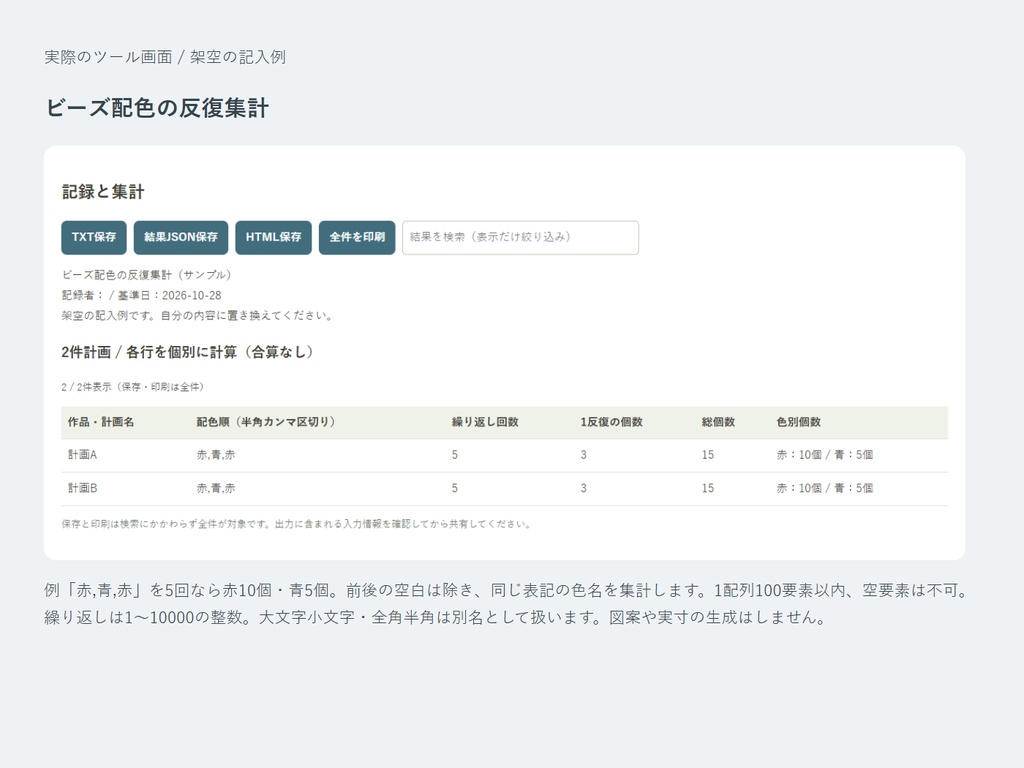Click the 保存と印刷は検索にかかわらず footer note

pos(297,524)
